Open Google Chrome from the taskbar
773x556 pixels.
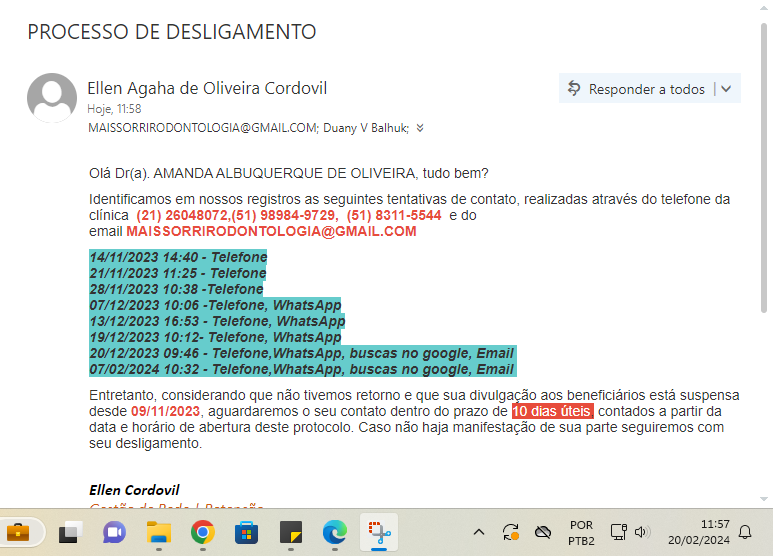(x=202, y=532)
